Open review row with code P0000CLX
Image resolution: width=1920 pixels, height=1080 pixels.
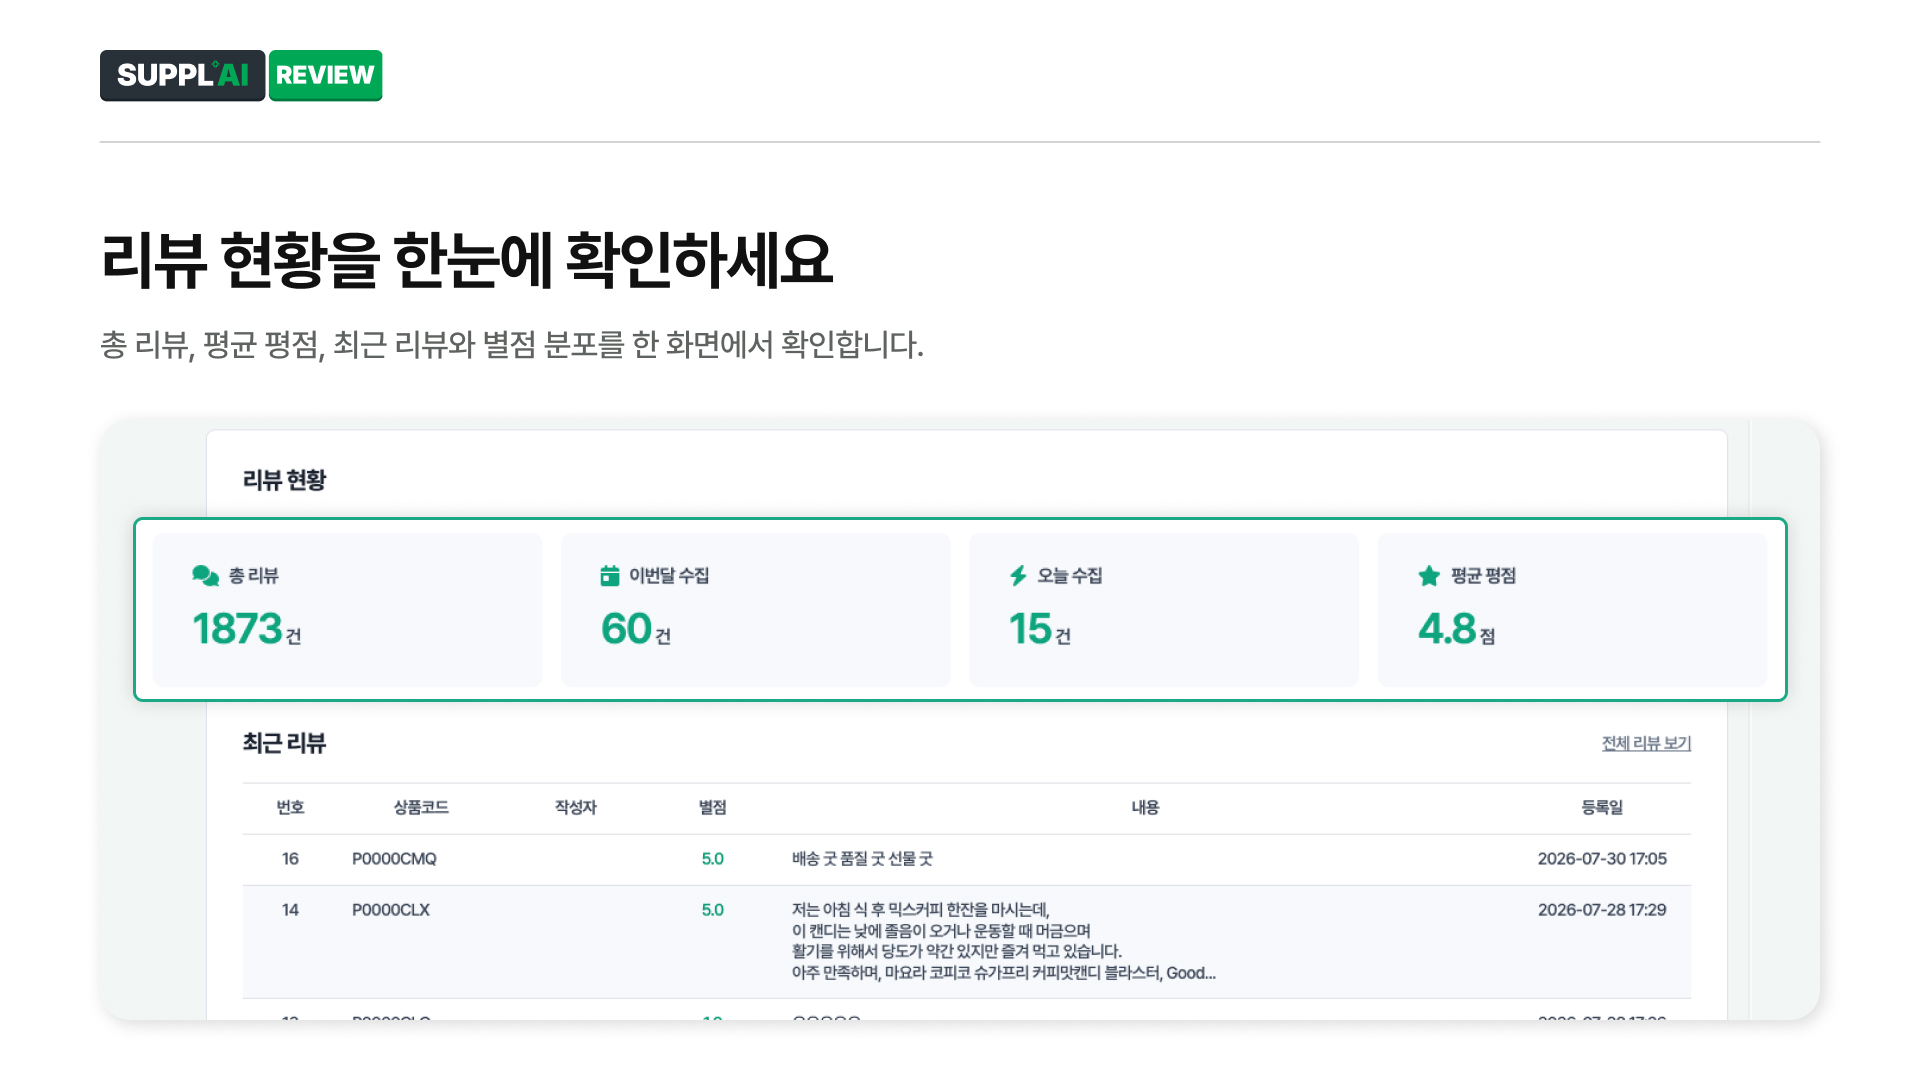[966, 941]
